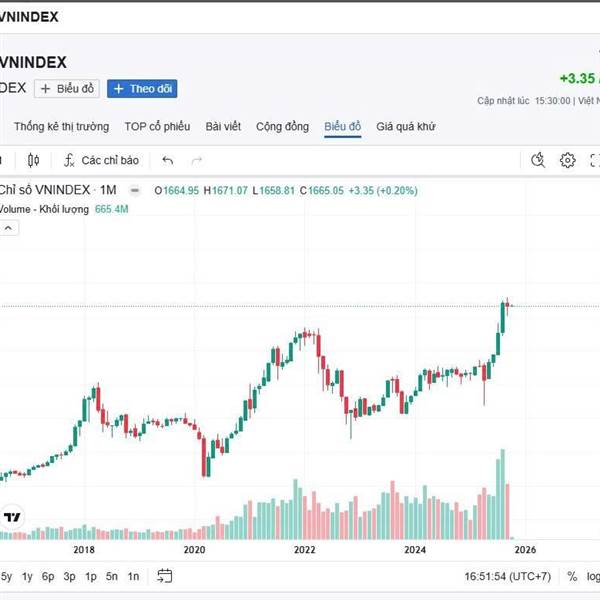The height and width of the screenshot is (600, 600).
Task: Open chart settings gear icon
Action: pyautogui.click(x=567, y=160)
